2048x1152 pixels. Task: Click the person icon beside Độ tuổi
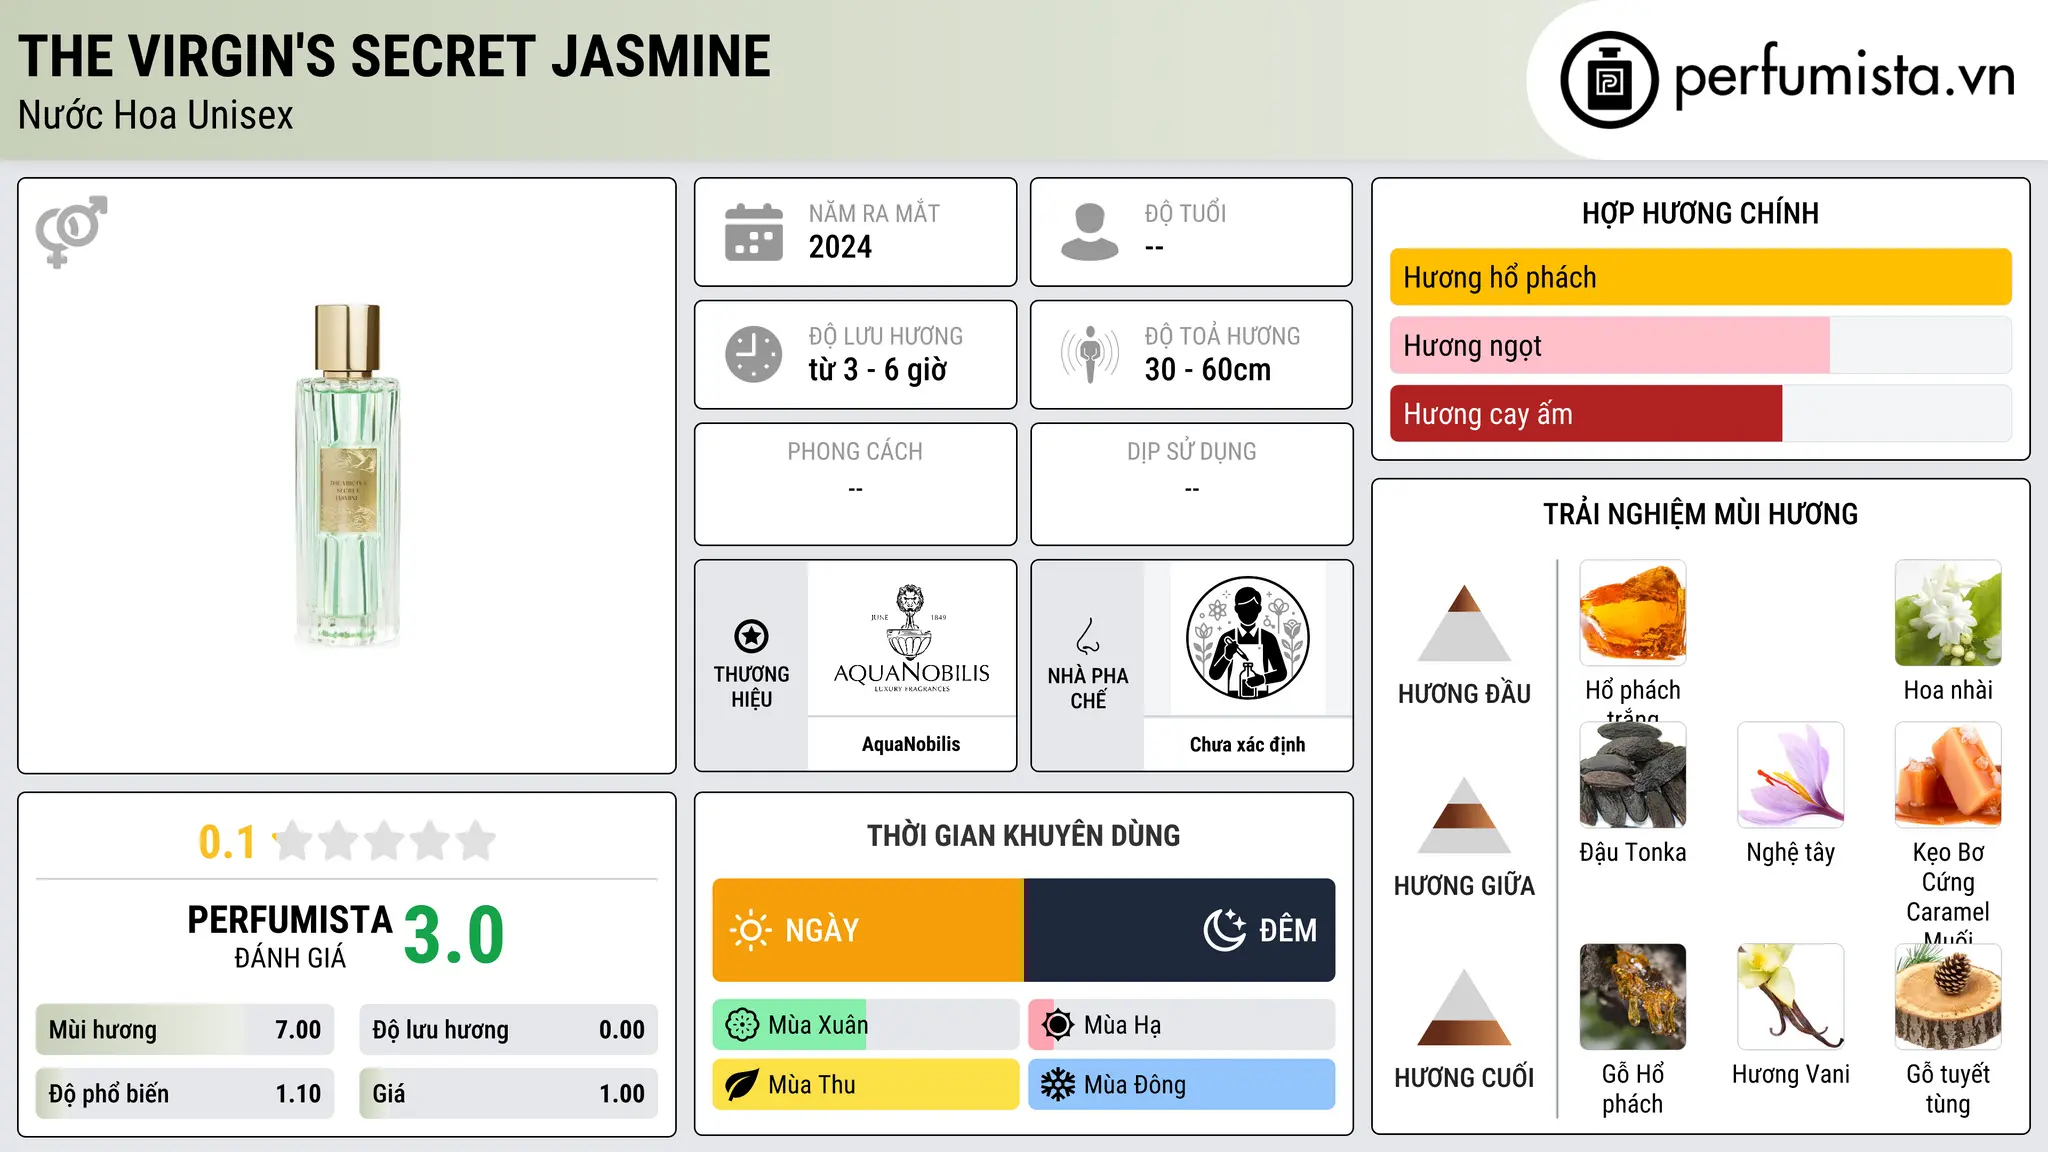click(x=1090, y=232)
